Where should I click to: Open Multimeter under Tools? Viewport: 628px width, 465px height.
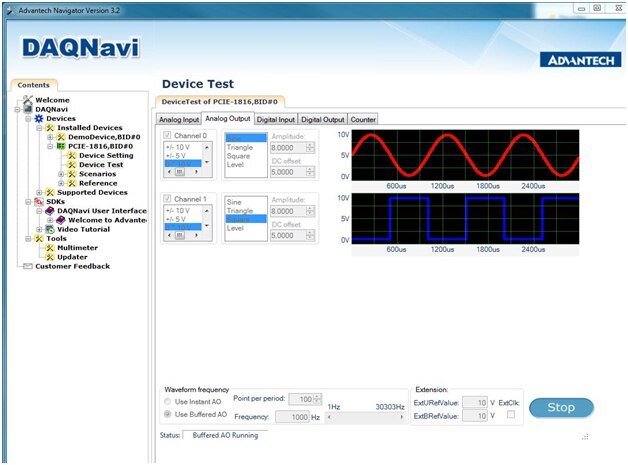[77, 248]
